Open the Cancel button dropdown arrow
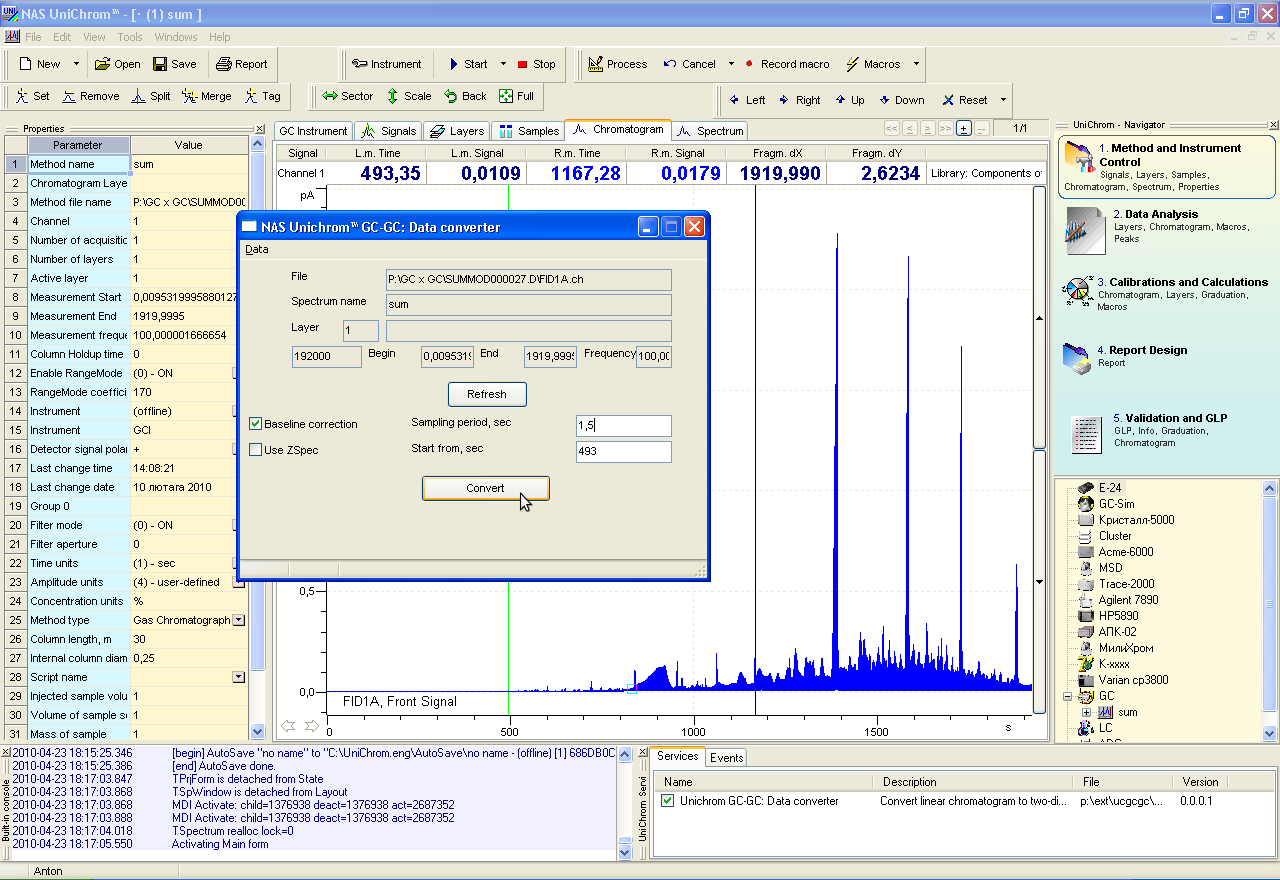Viewport: 1280px width, 880px height. point(731,64)
